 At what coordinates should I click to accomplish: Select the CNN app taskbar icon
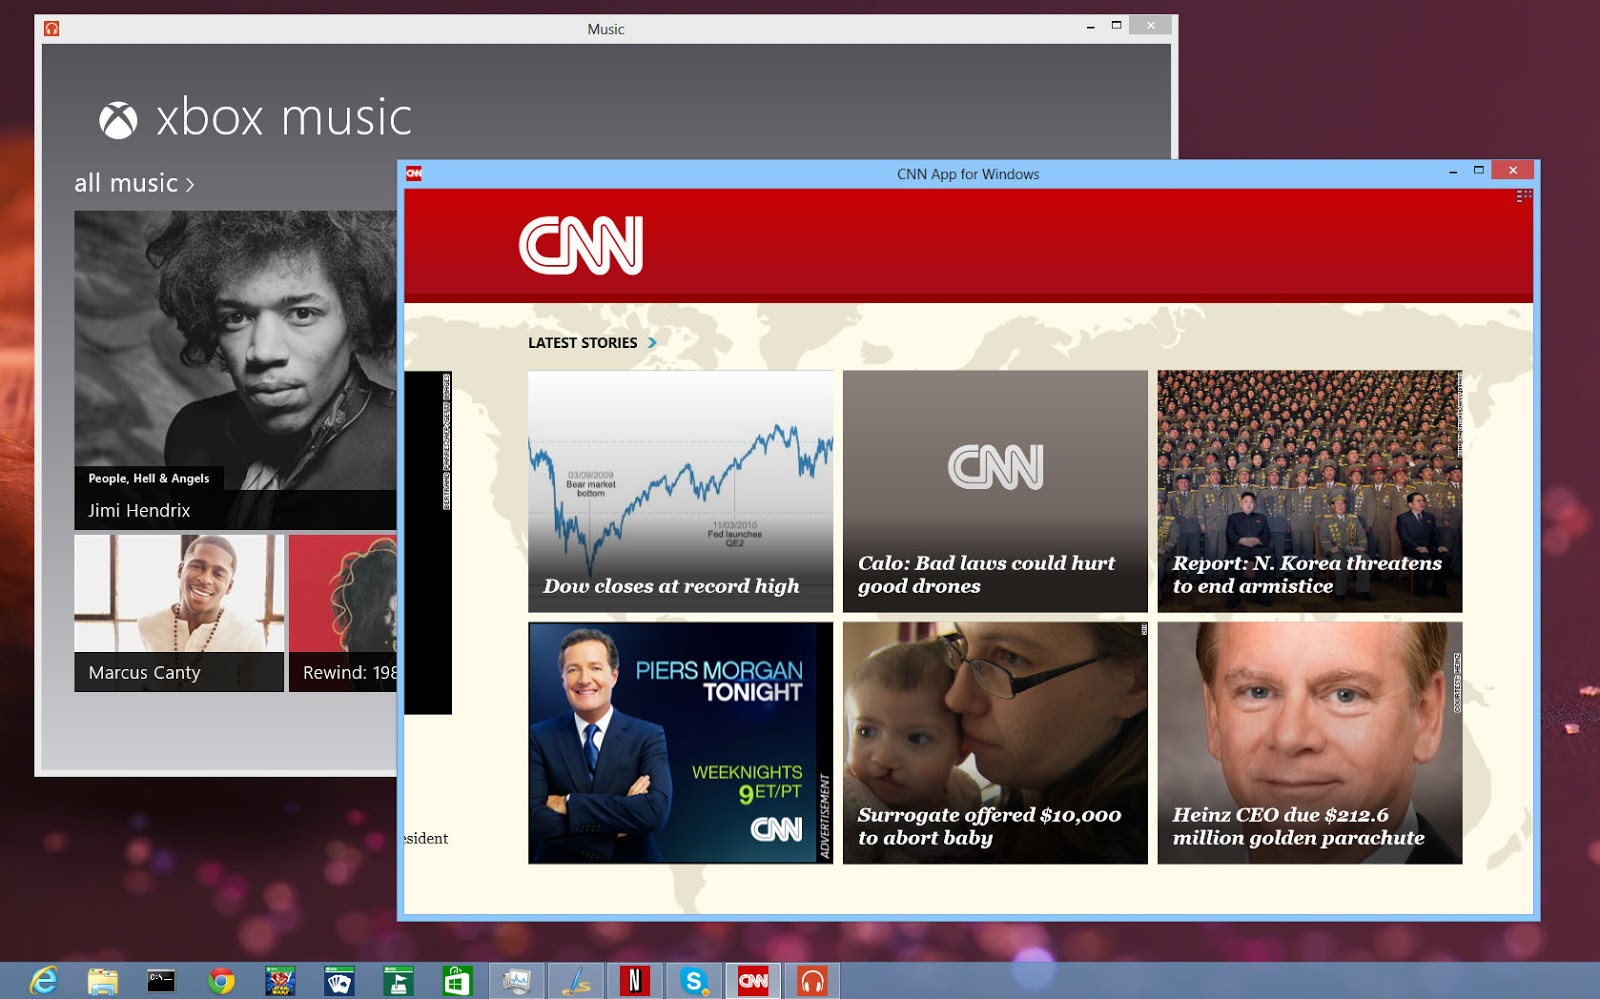click(x=753, y=981)
